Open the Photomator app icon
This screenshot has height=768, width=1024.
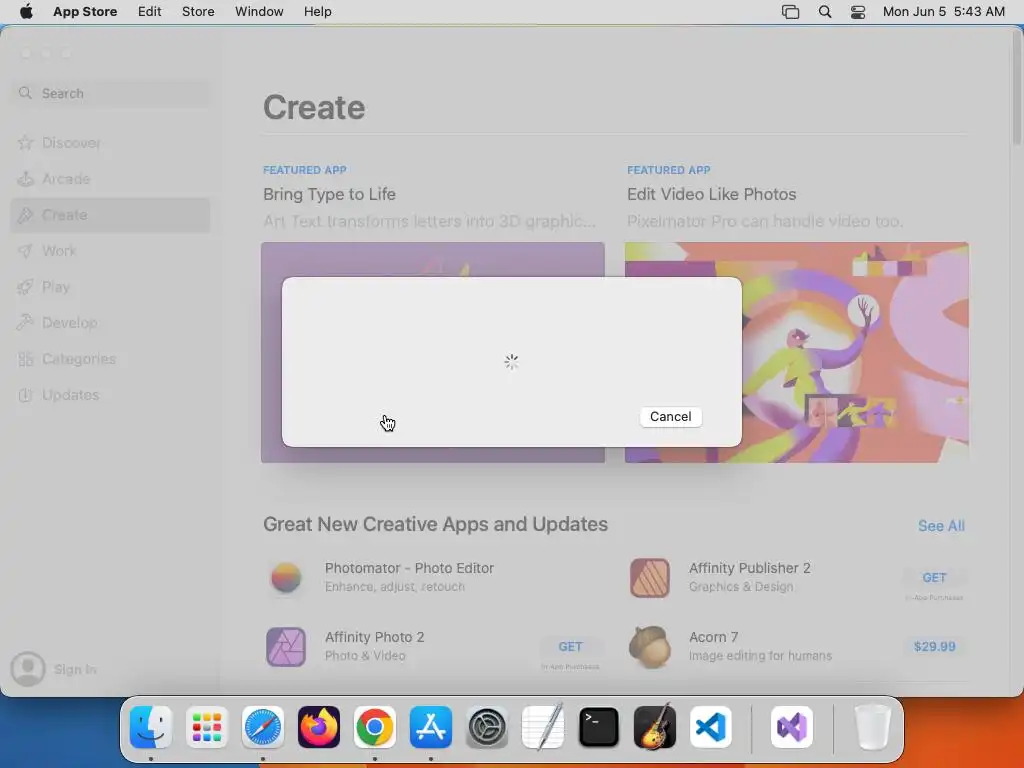click(286, 577)
